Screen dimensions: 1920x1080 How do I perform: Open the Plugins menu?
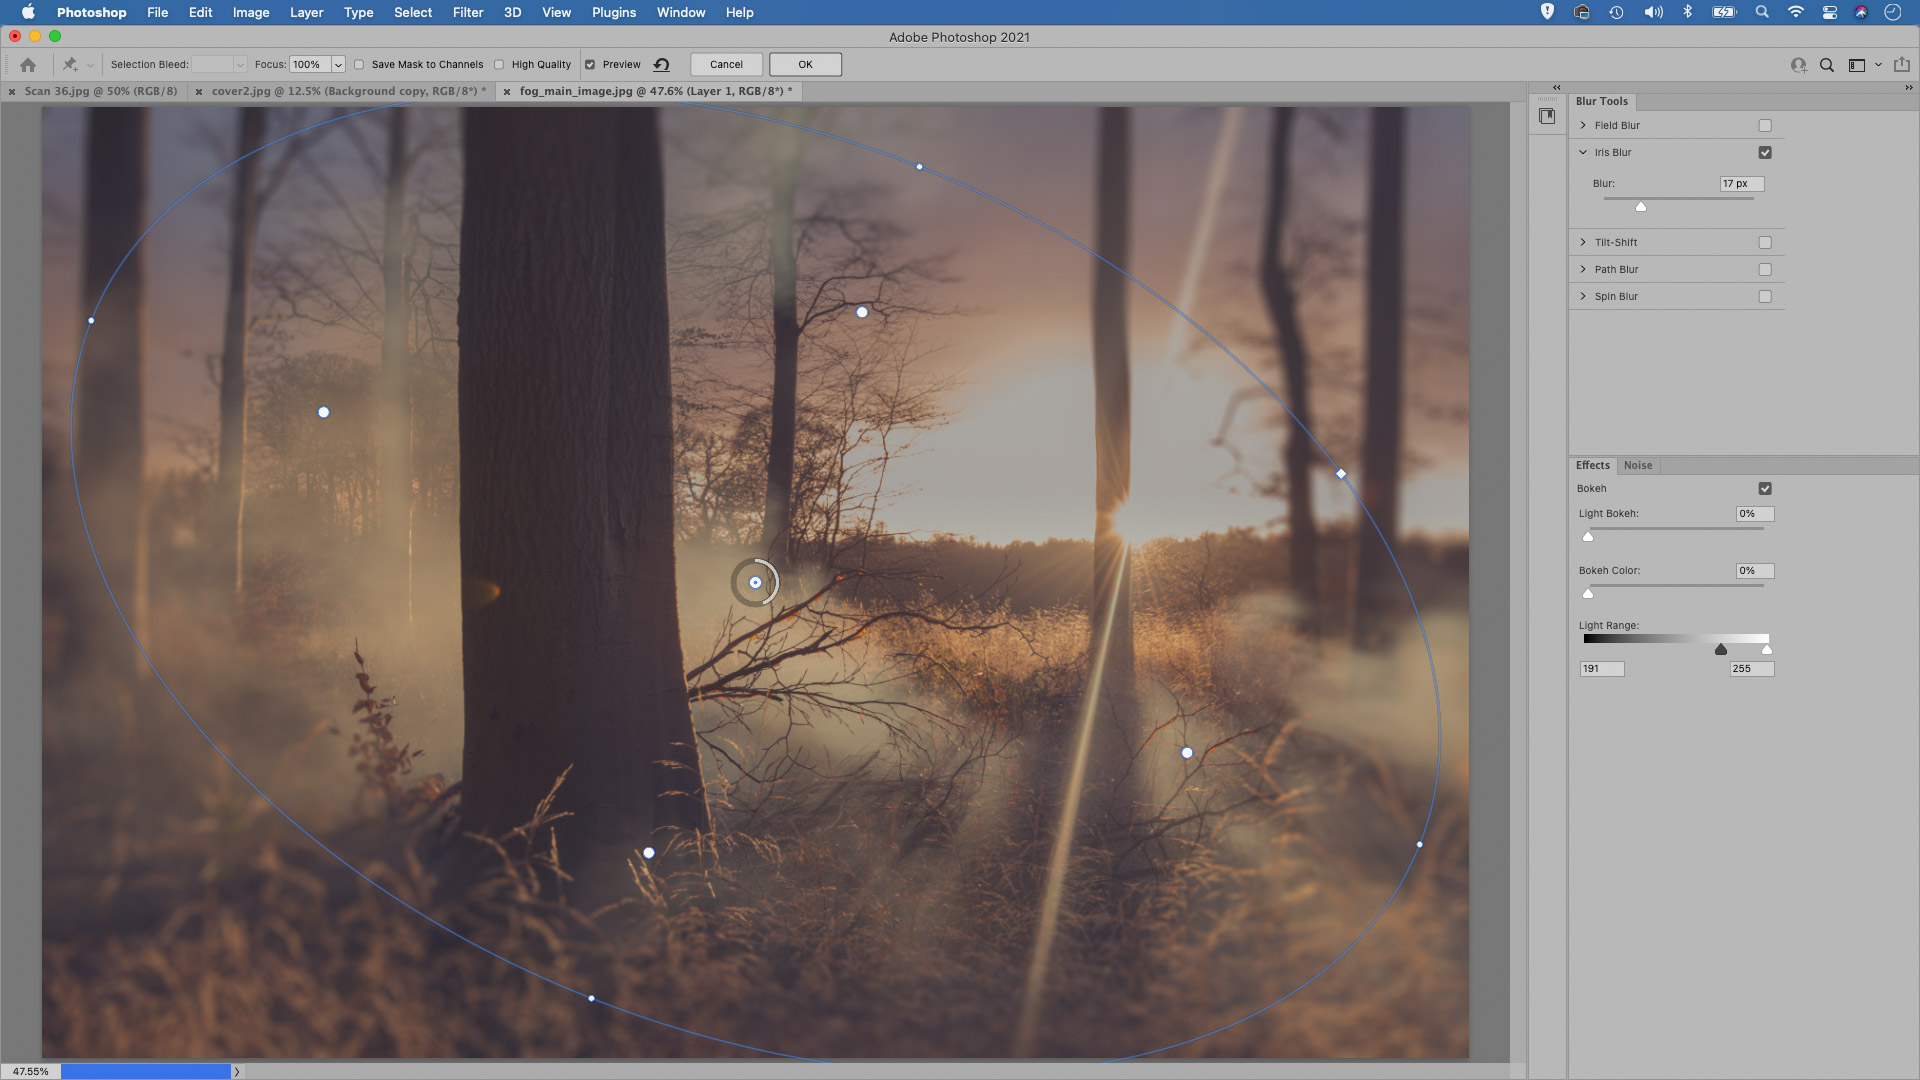tap(613, 12)
